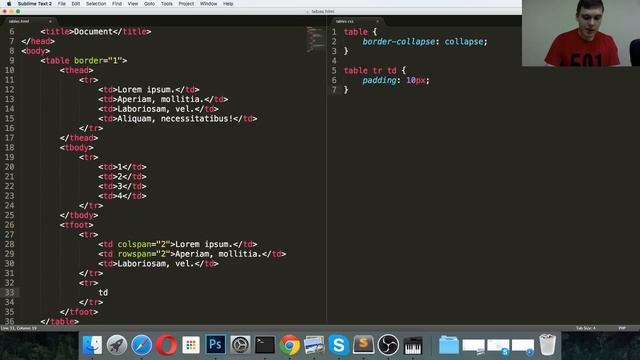Click the 'padding' property in CSS pane
The width and height of the screenshot is (640, 360).
(x=379, y=80)
